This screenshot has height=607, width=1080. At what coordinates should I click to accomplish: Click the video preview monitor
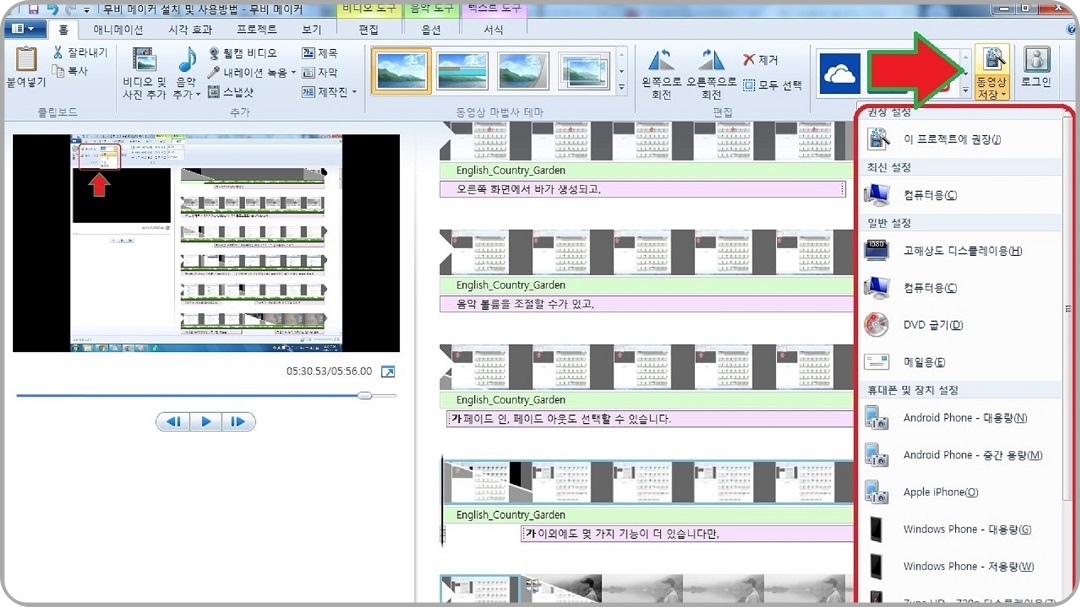[206, 243]
